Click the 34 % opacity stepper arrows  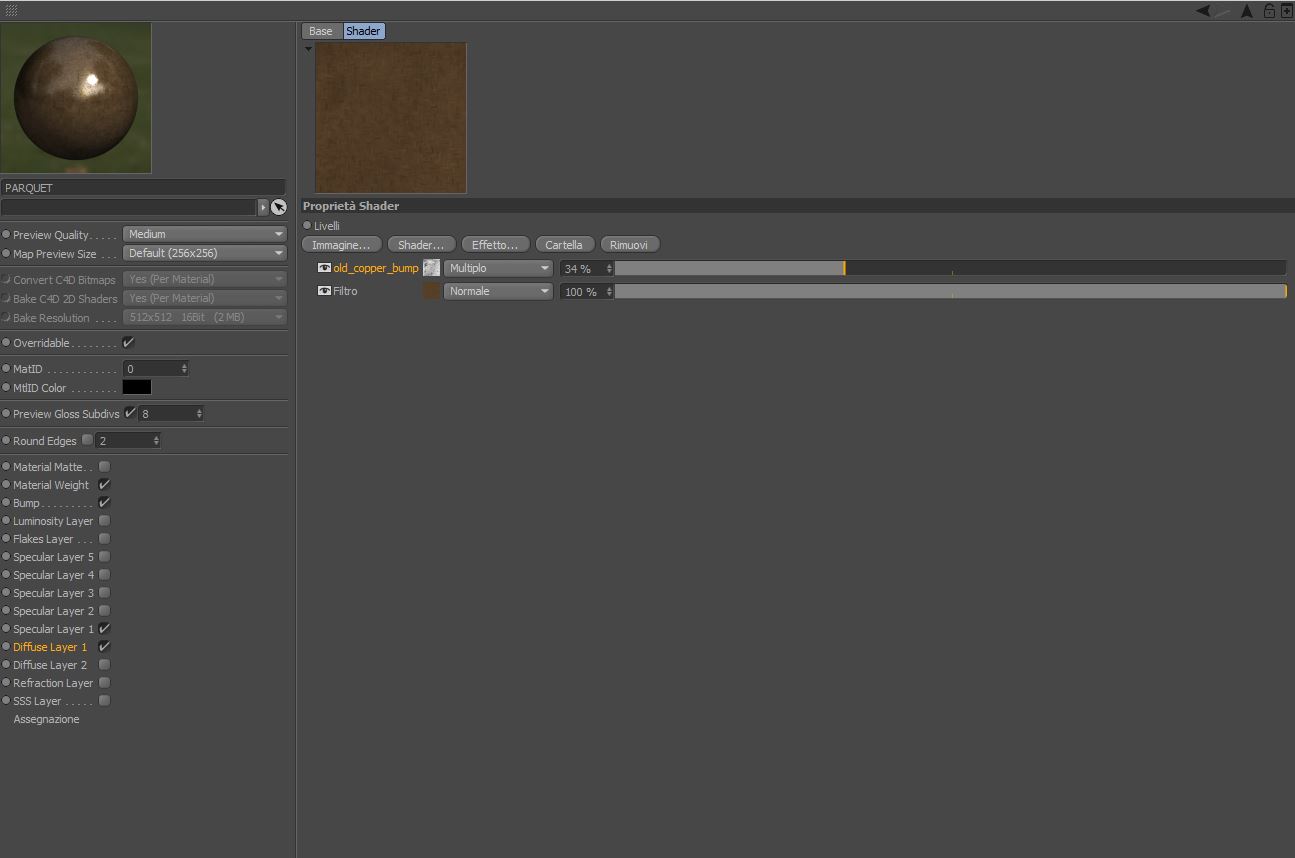(609, 268)
